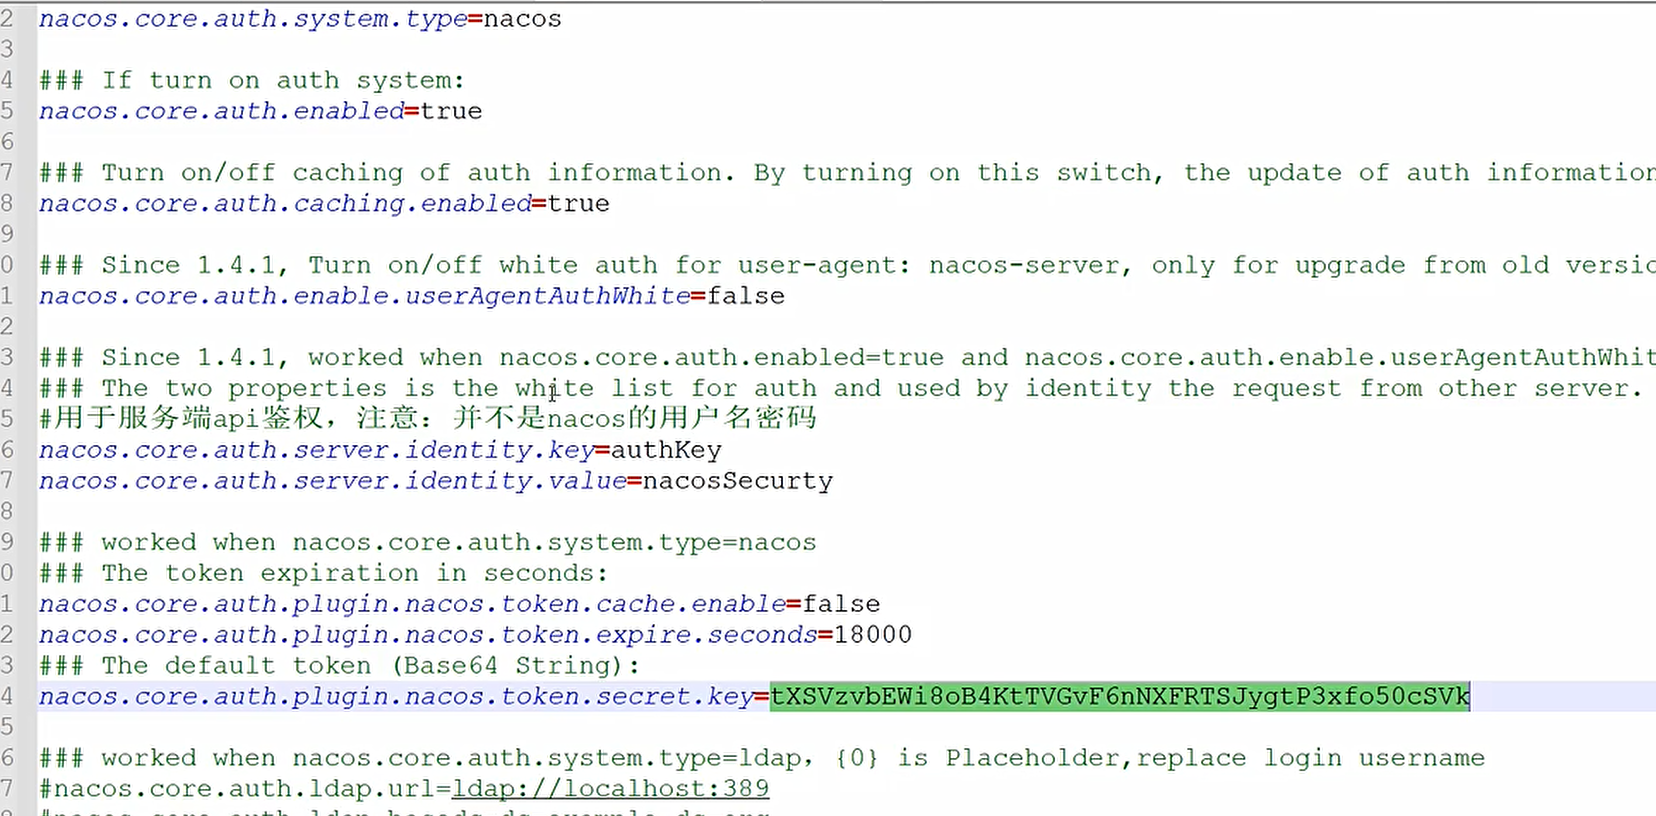The width and height of the screenshot is (1656, 816).
Task: Click 'true' value of nacos.core.auth.enabled
Action: pyautogui.click(x=451, y=111)
